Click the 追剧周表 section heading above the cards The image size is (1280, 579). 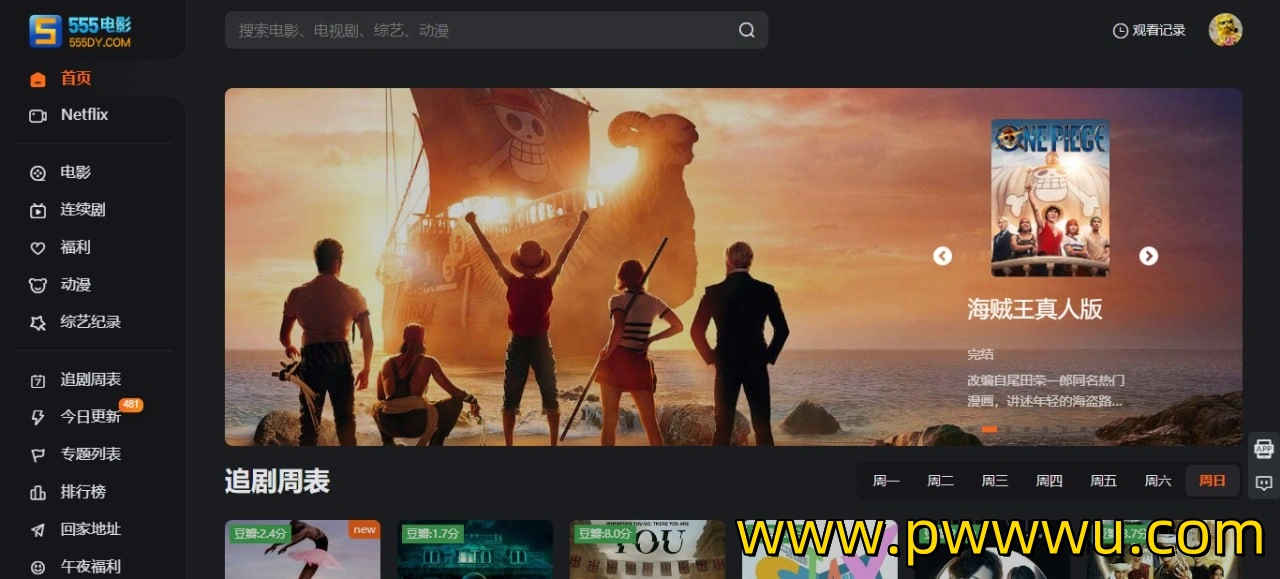click(277, 481)
